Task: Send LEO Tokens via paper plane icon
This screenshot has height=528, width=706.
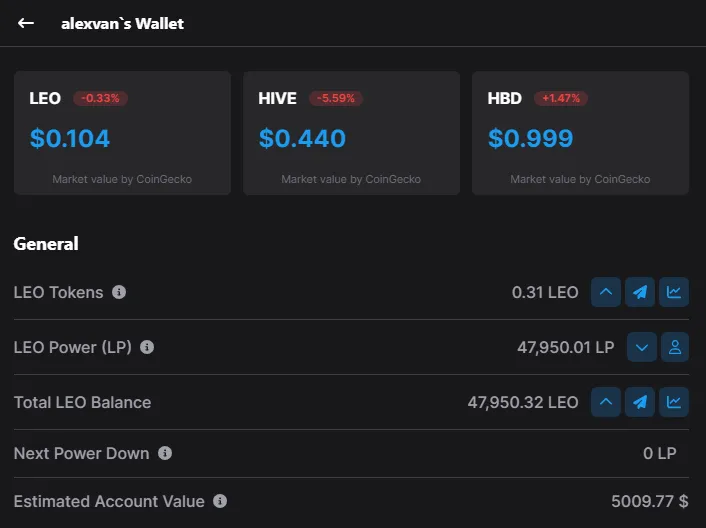Action: coord(640,292)
